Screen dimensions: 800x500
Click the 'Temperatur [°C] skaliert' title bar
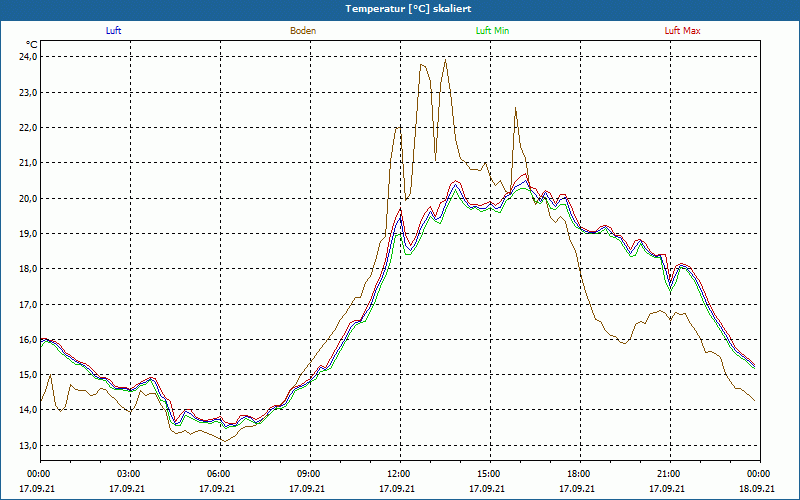pos(400,9)
